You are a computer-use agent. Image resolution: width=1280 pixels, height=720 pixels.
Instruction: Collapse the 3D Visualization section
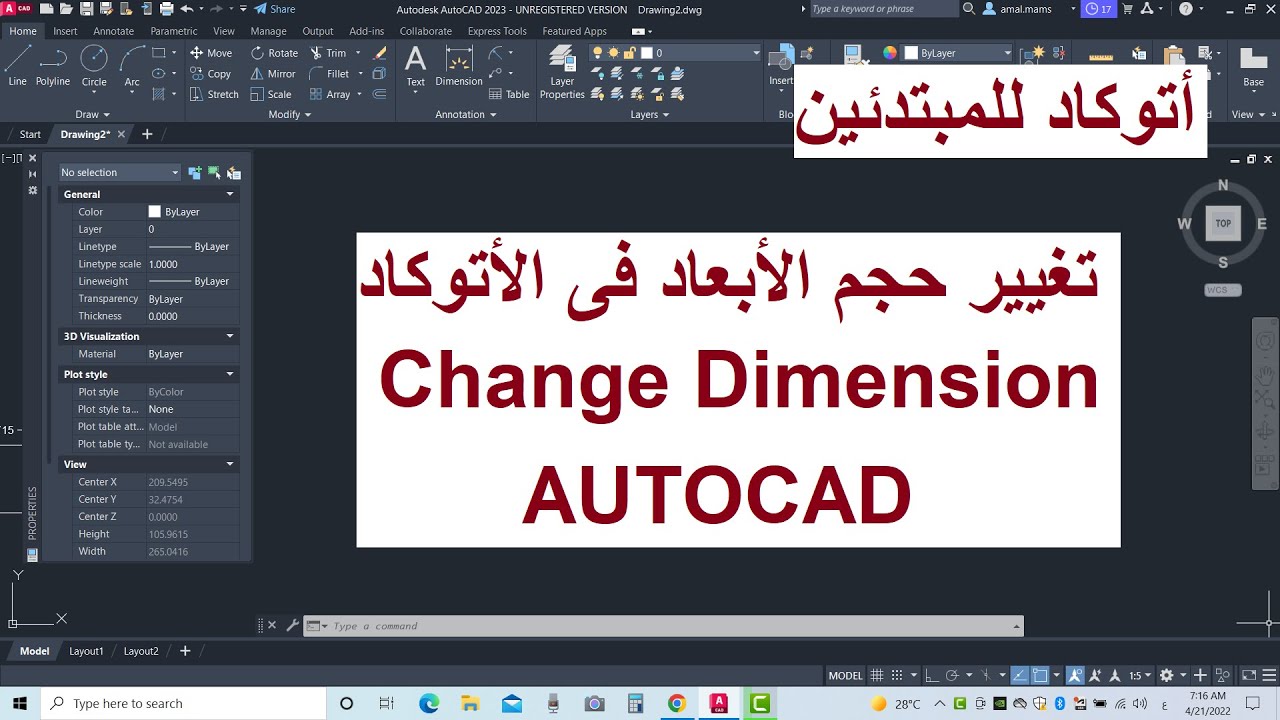[x=230, y=336]
